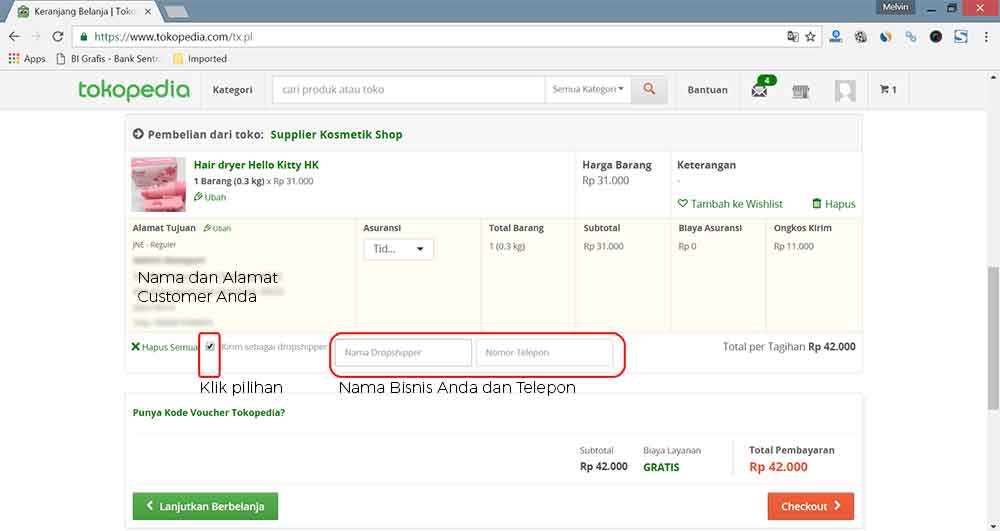1000x531 pixels.
Task: Open shopping cart icon with 1 item
Action: (888, 90)
